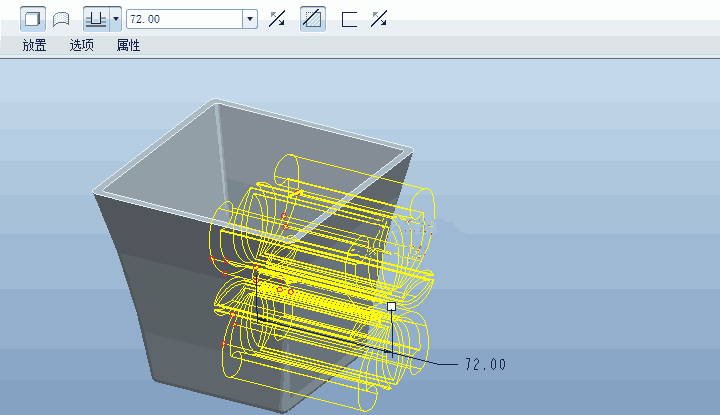This screenshot has width=720, height=415.
Task: Click the blind depth type icon
Action: pyautogui.click(x=96, y=19)
